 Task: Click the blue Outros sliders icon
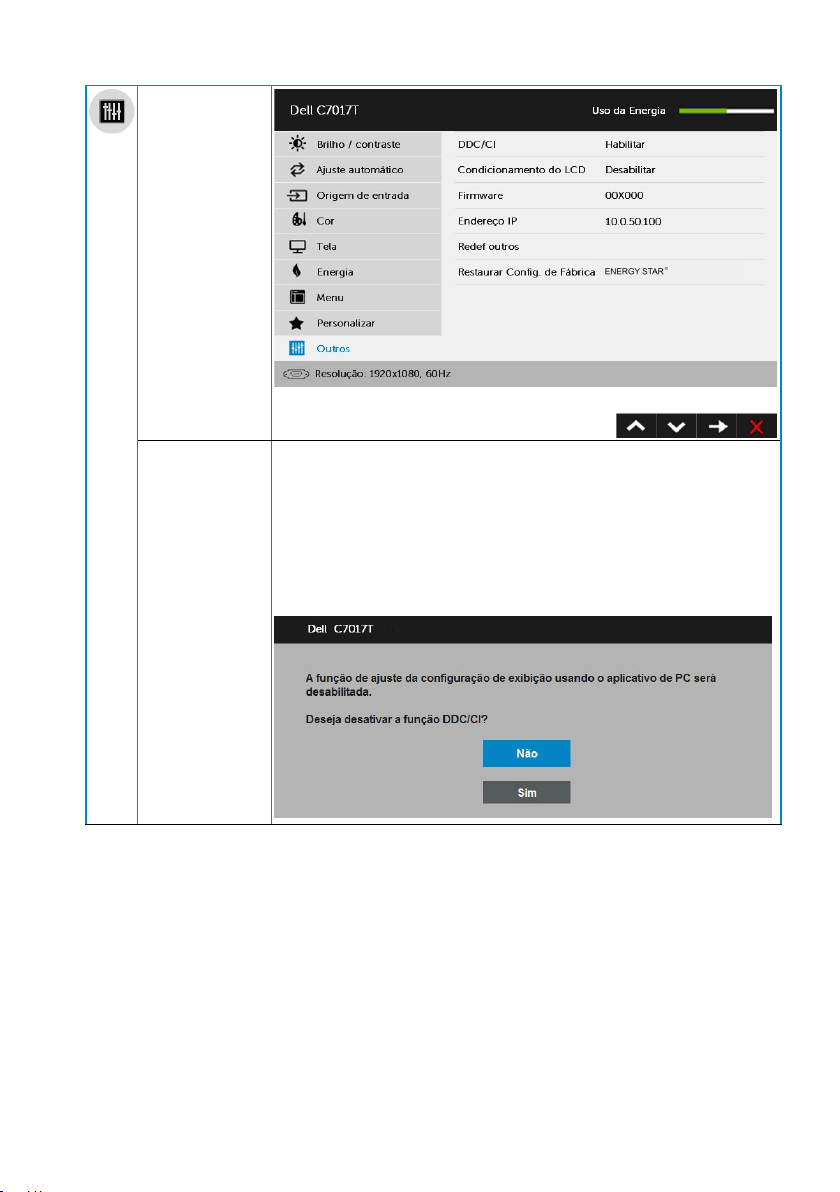point(296,348)
